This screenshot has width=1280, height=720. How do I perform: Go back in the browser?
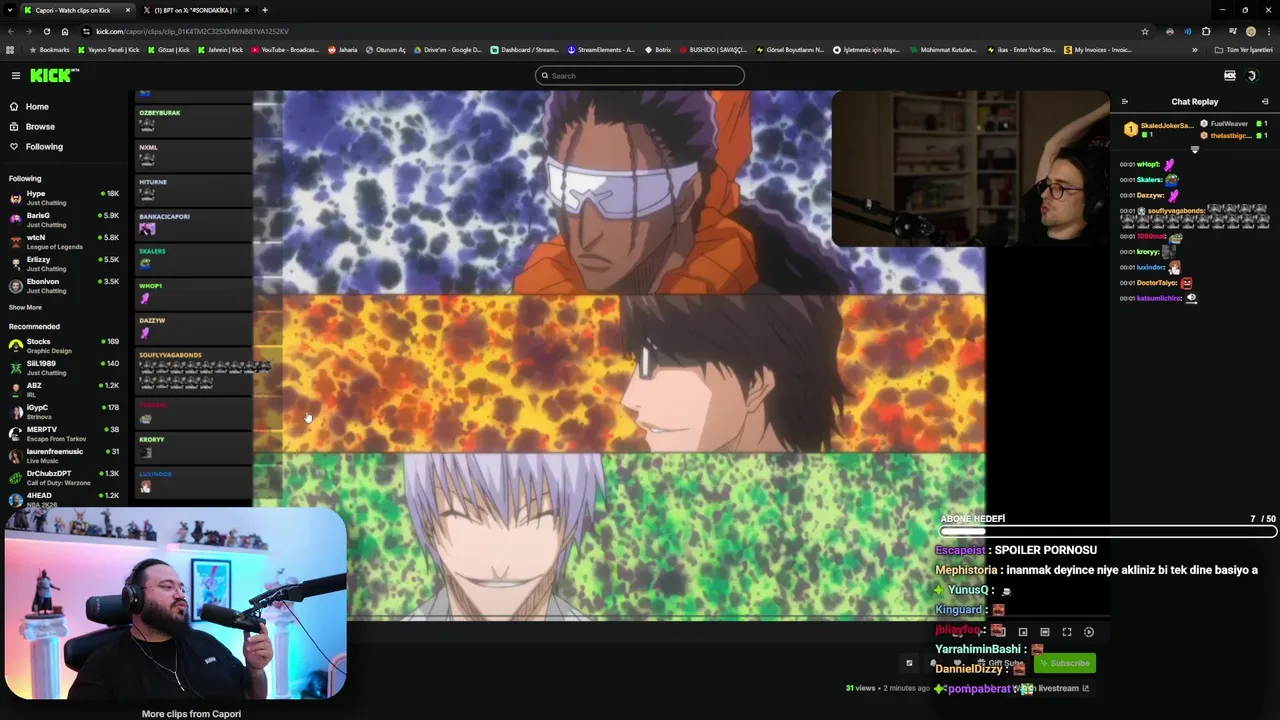click(10, 31)
